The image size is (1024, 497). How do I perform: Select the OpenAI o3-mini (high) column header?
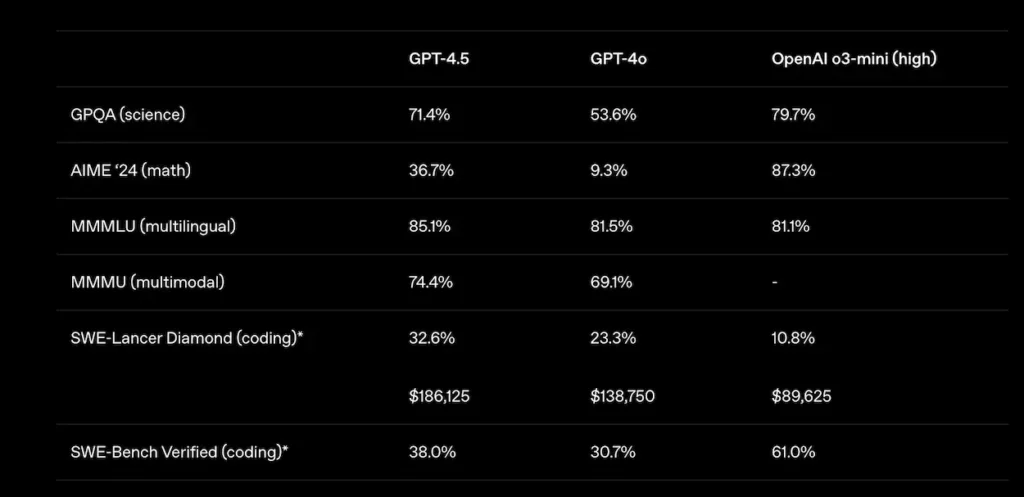(x=853, y=59)
